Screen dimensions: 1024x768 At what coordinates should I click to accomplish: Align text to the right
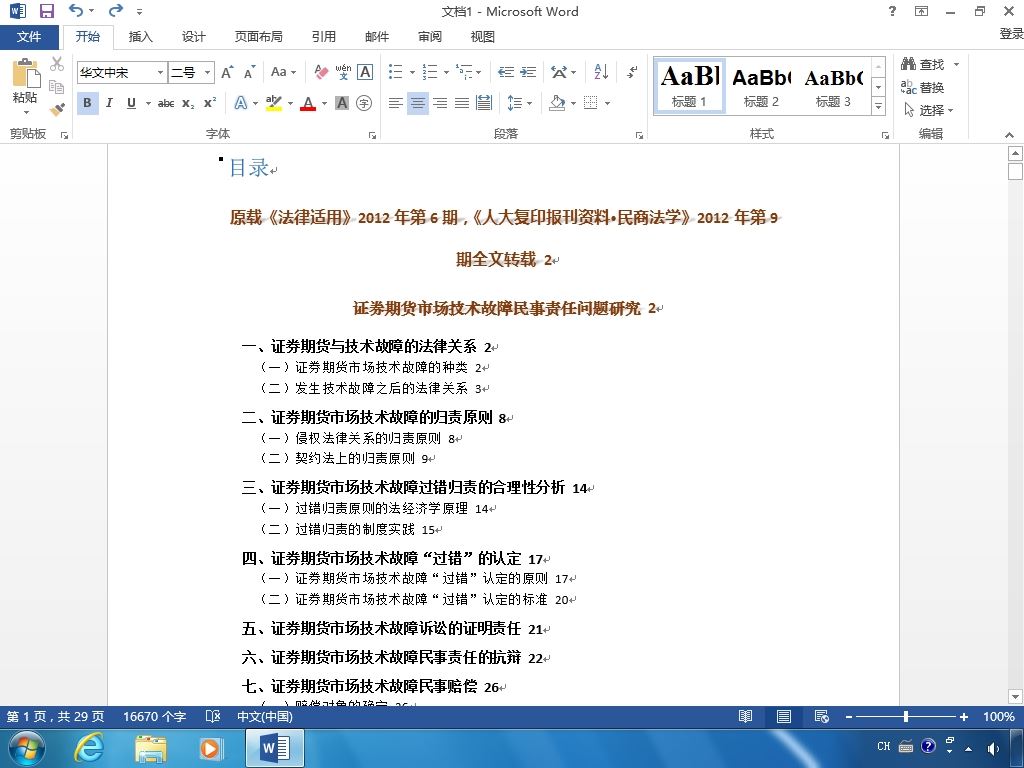[x=440, y=103]
